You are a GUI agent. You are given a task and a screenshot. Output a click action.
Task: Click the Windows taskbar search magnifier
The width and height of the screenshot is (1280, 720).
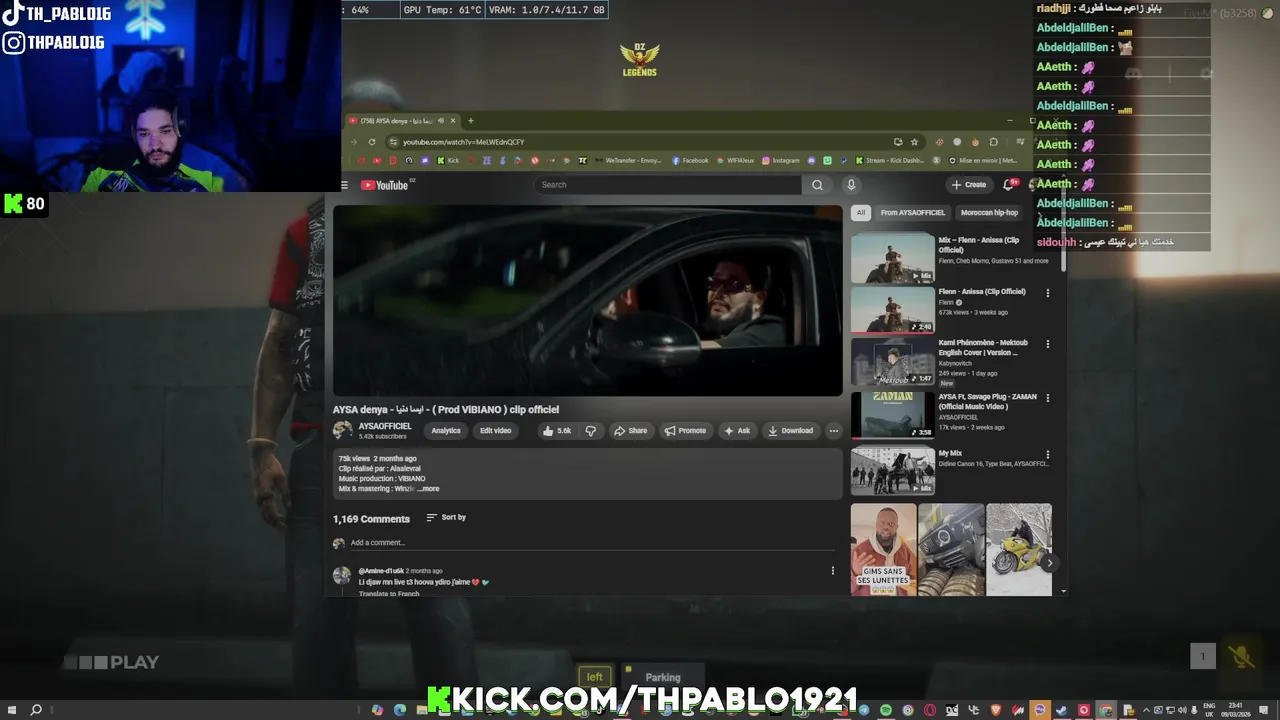[36, 710]
